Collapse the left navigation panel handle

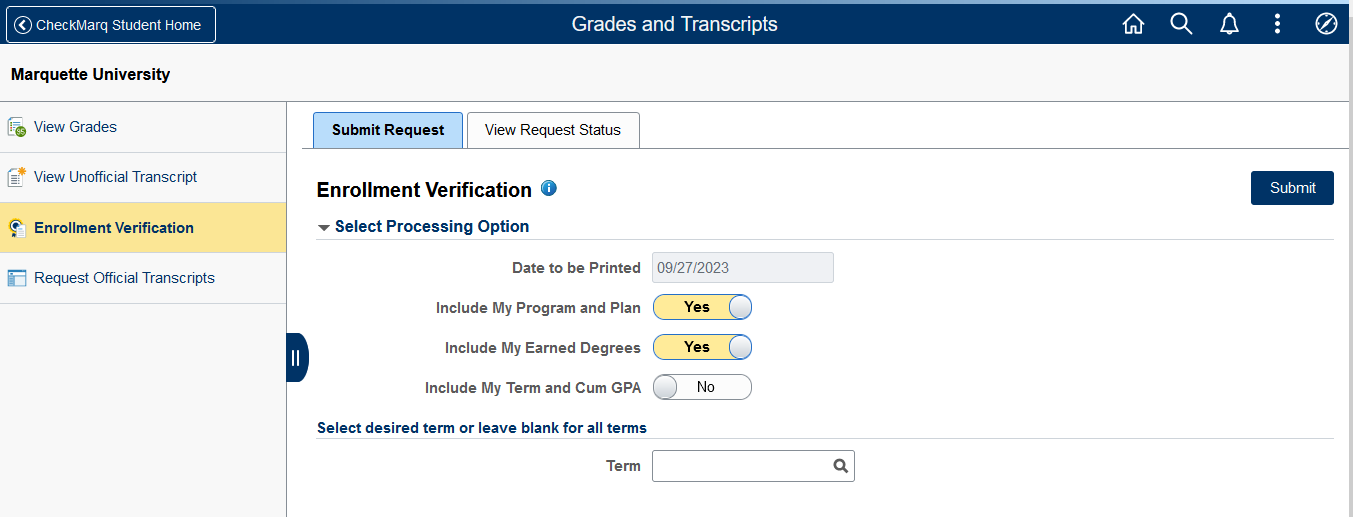coord(296,357)
